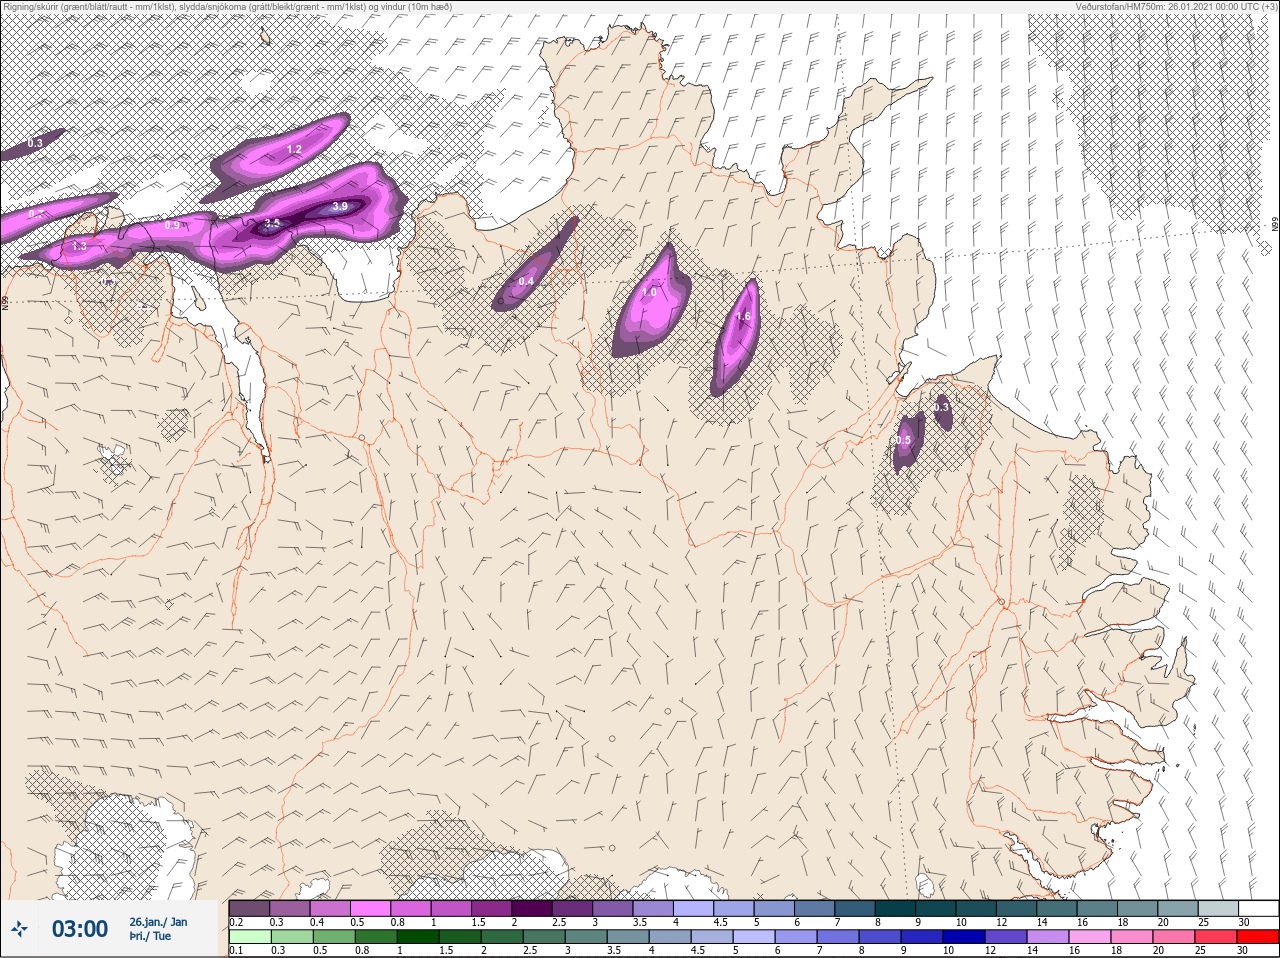Image resolution: width=1280 pixels, height=958 pixels.
Task: Pick the white 30 snow scale swatch
Action: pyautogui.click(x=1260, y=908)
